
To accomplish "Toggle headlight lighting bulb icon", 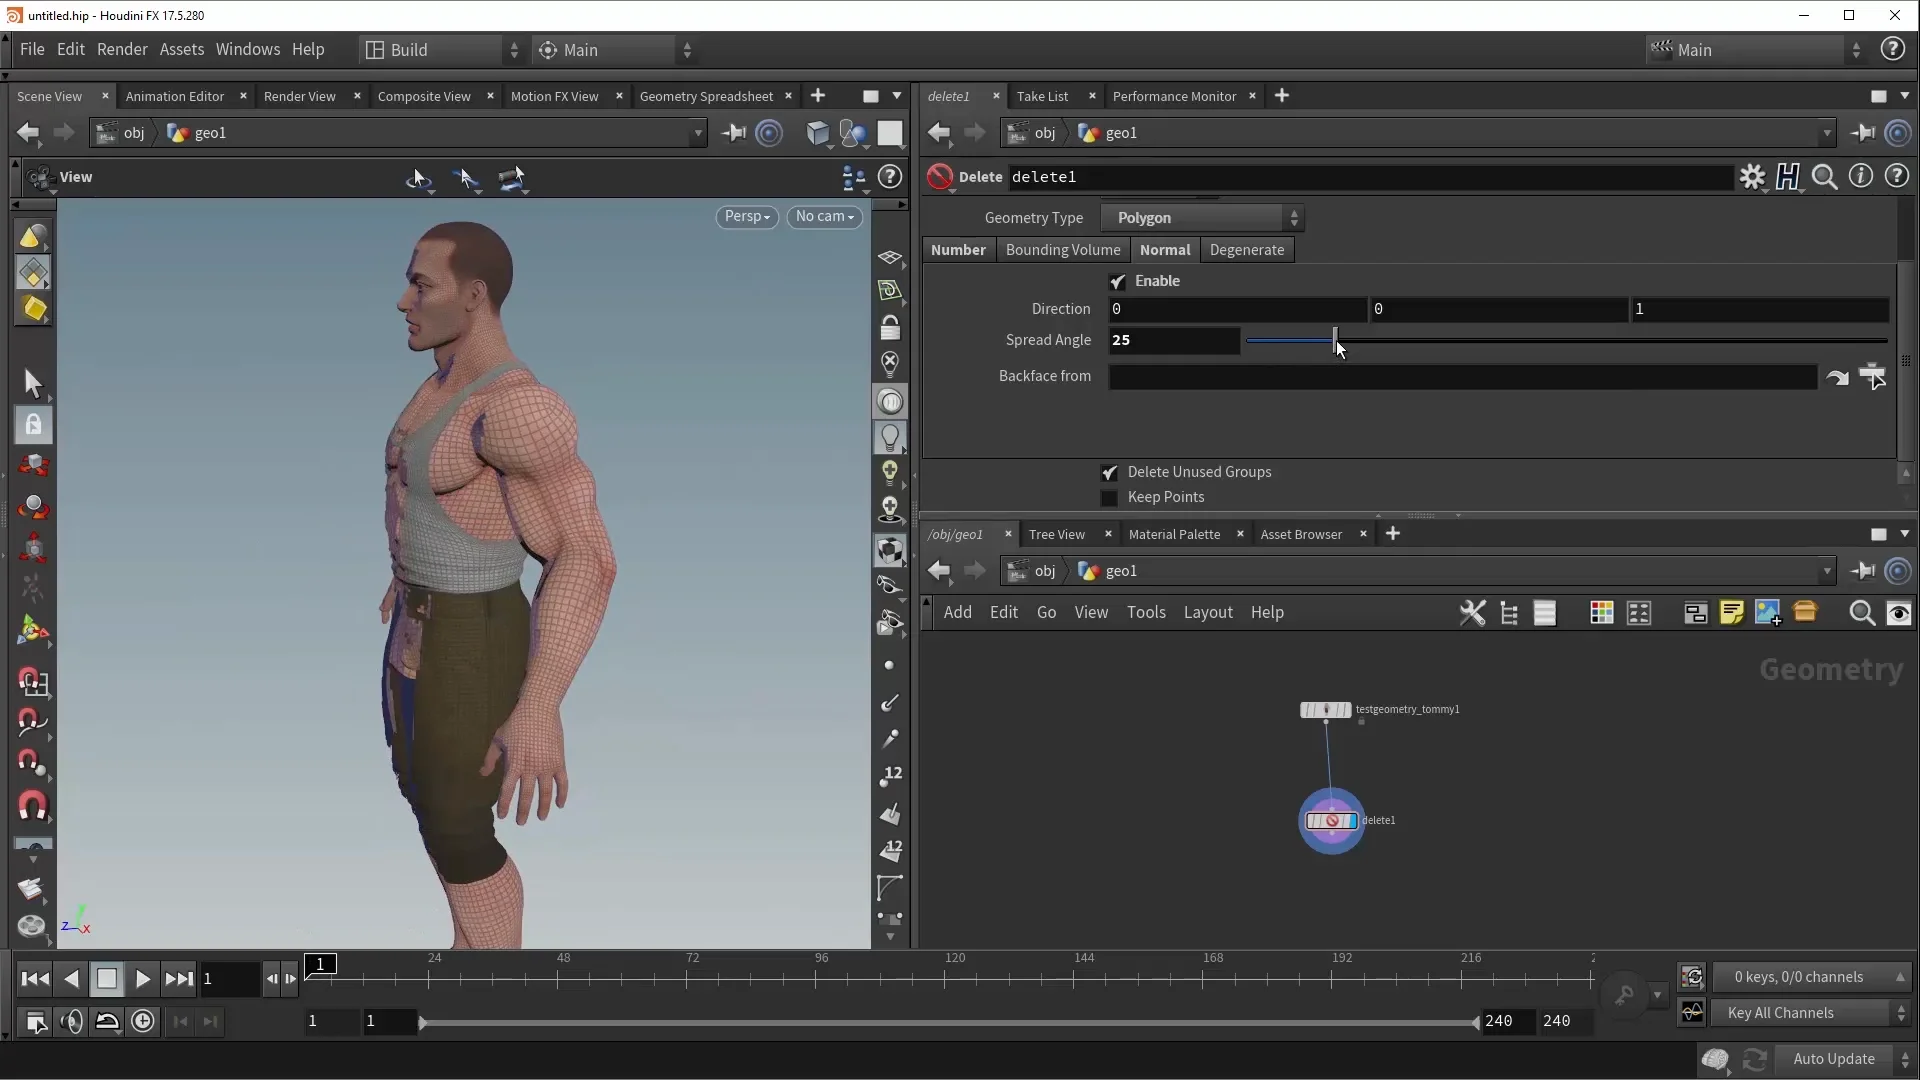I will (x=889, y=437).
